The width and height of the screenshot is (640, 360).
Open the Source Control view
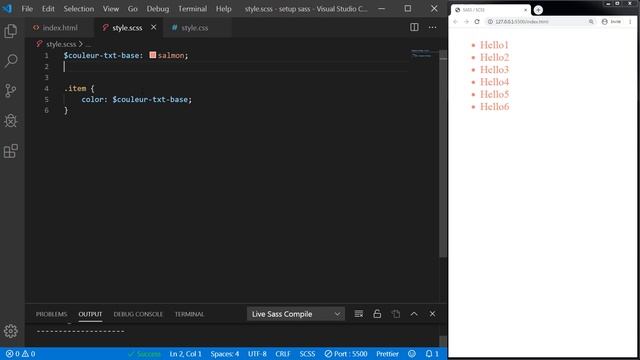11,91
